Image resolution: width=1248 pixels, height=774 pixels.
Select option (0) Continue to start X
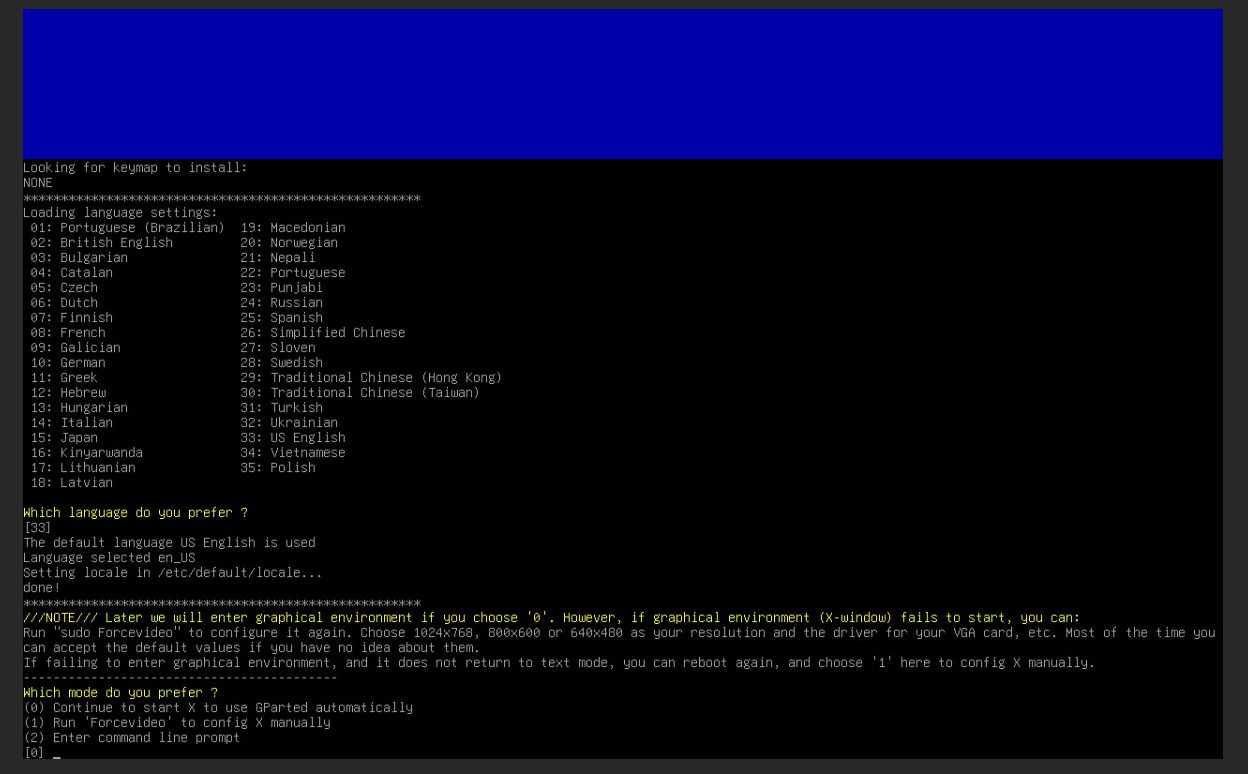(217, 708)
